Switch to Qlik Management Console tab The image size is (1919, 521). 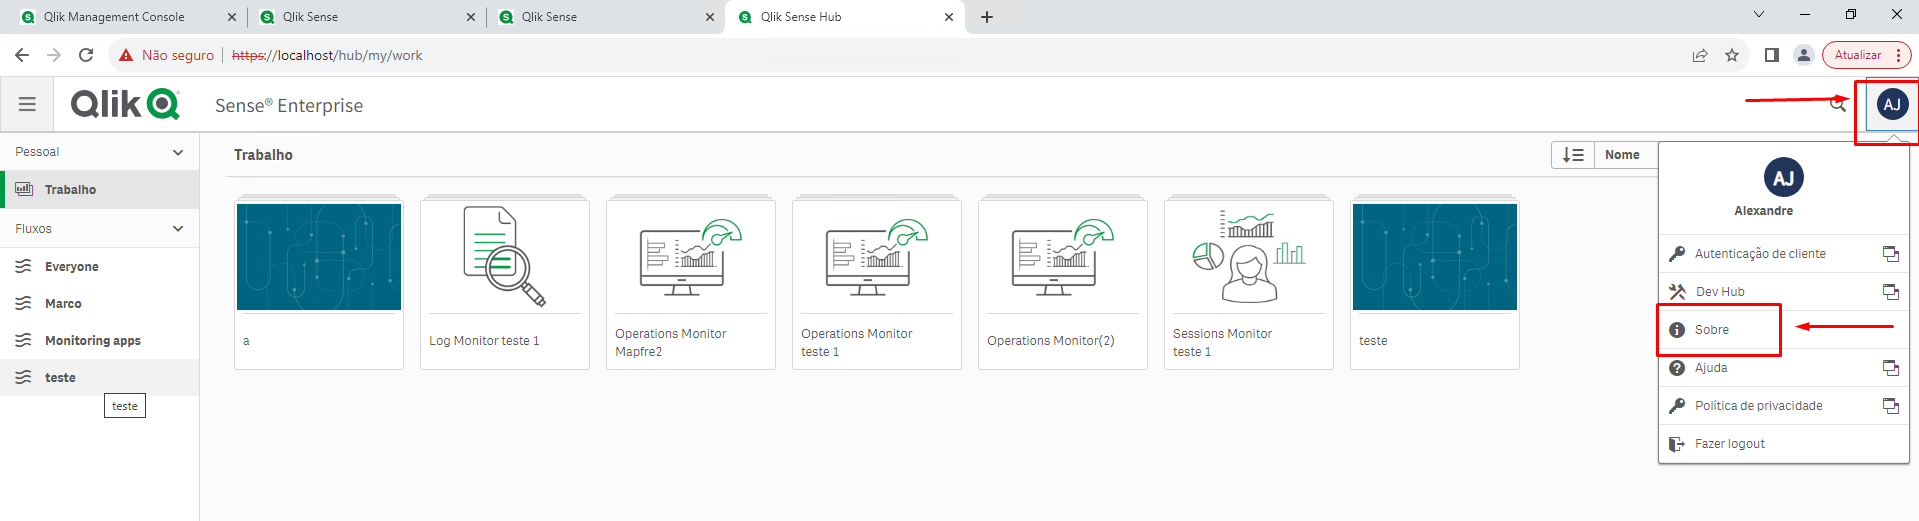click(x=127, y=17)
